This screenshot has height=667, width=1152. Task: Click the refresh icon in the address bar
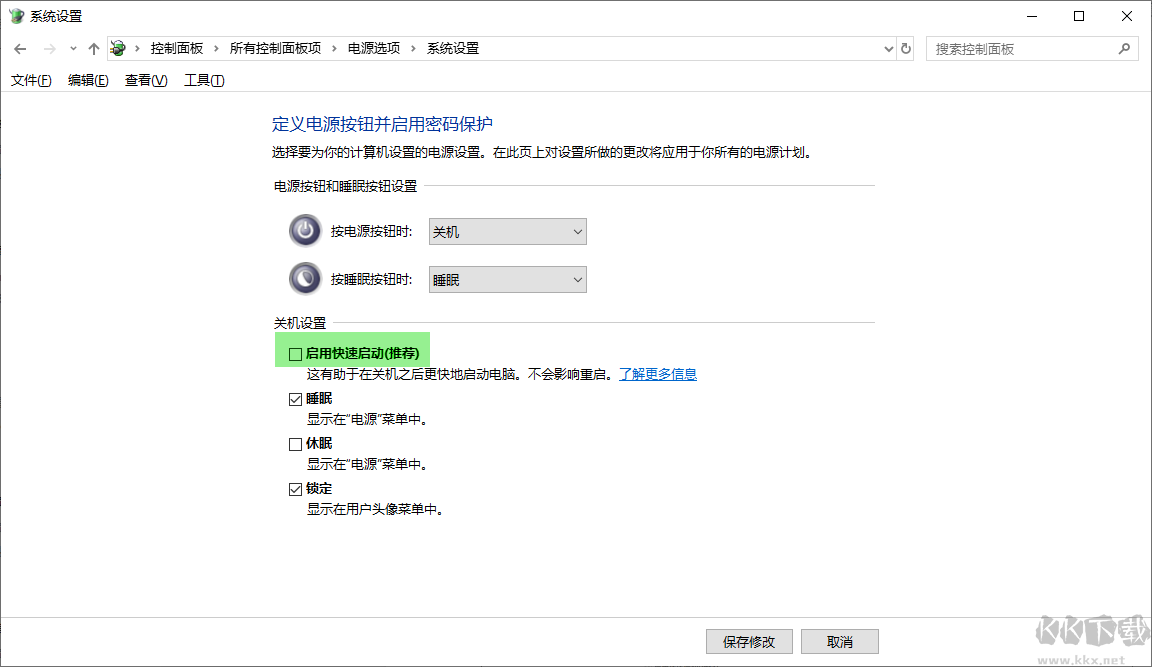tap(905, 48)
